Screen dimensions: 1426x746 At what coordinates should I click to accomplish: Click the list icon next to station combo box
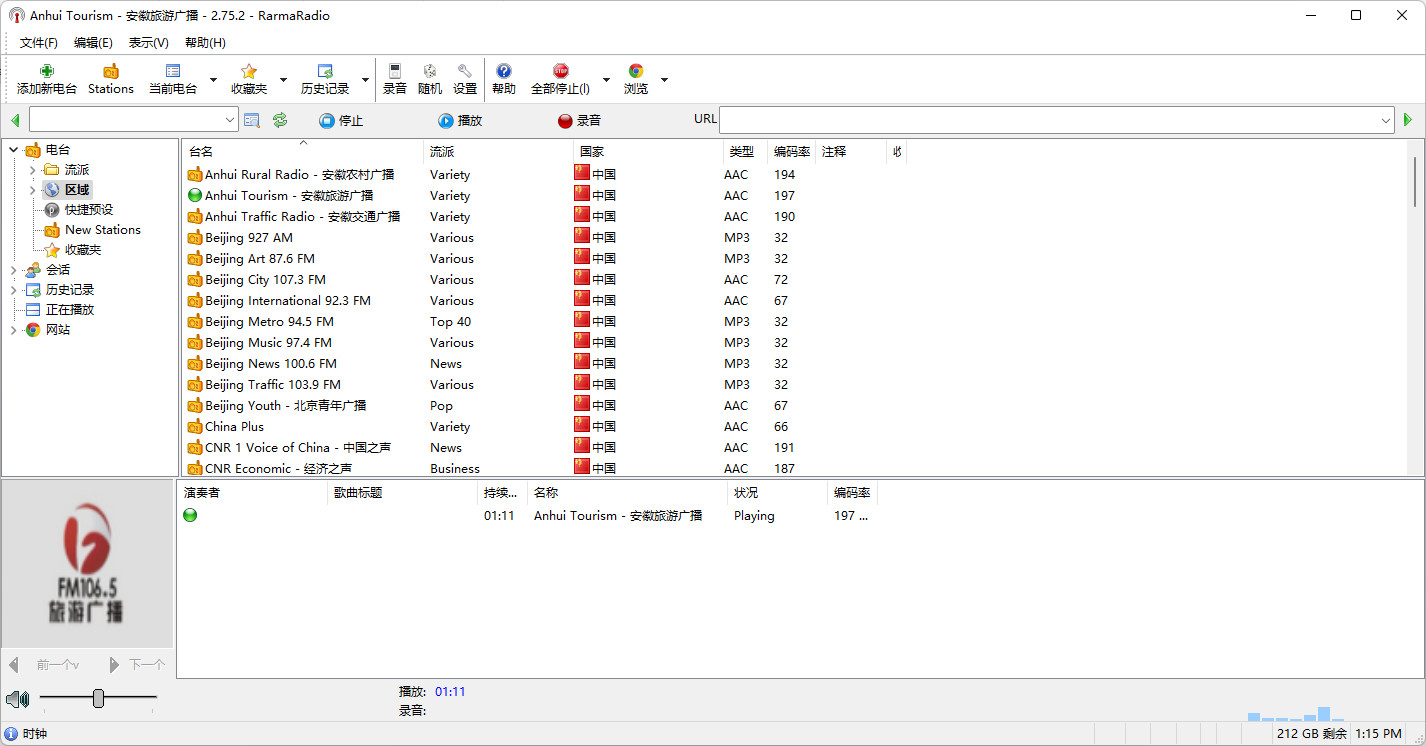pos(252,120)
